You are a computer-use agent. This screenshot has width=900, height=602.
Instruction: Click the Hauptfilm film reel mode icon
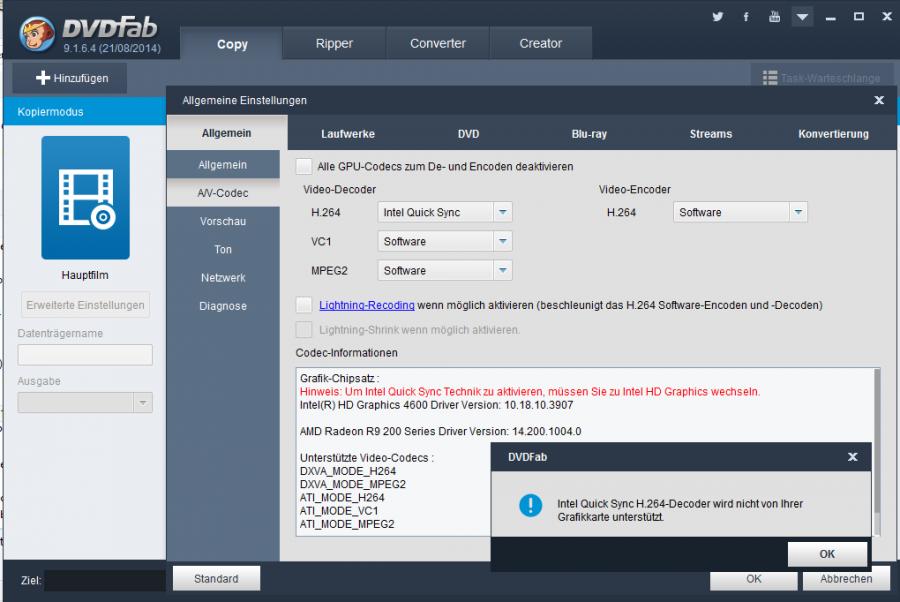pyautogui.click(x=86, y=197)
